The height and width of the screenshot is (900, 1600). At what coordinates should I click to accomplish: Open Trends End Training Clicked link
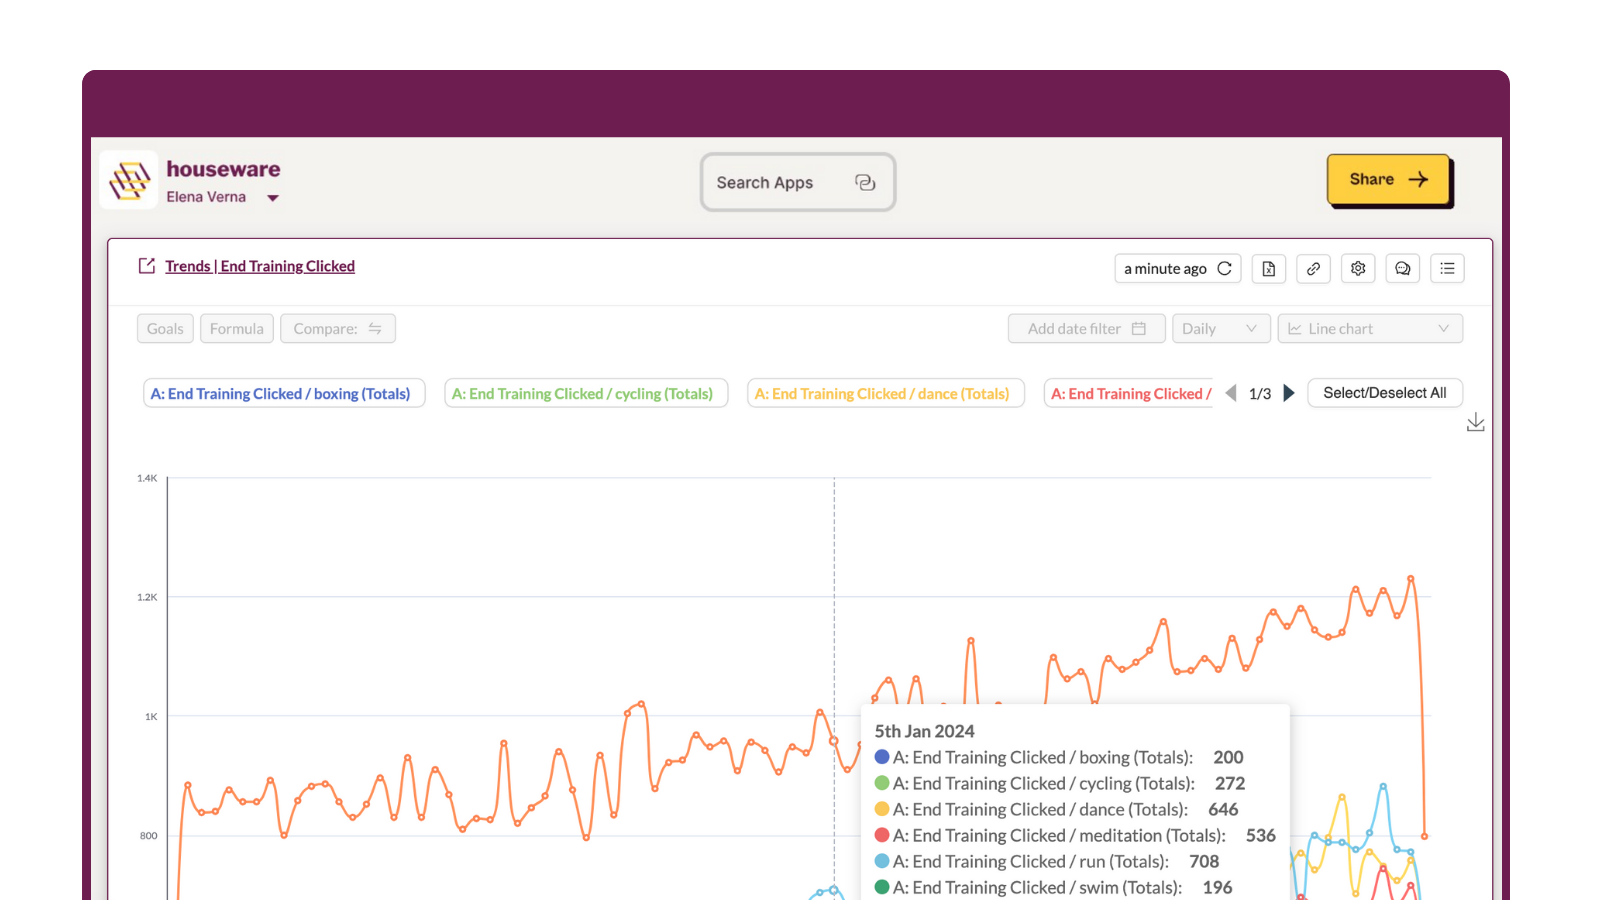[260, 266]
